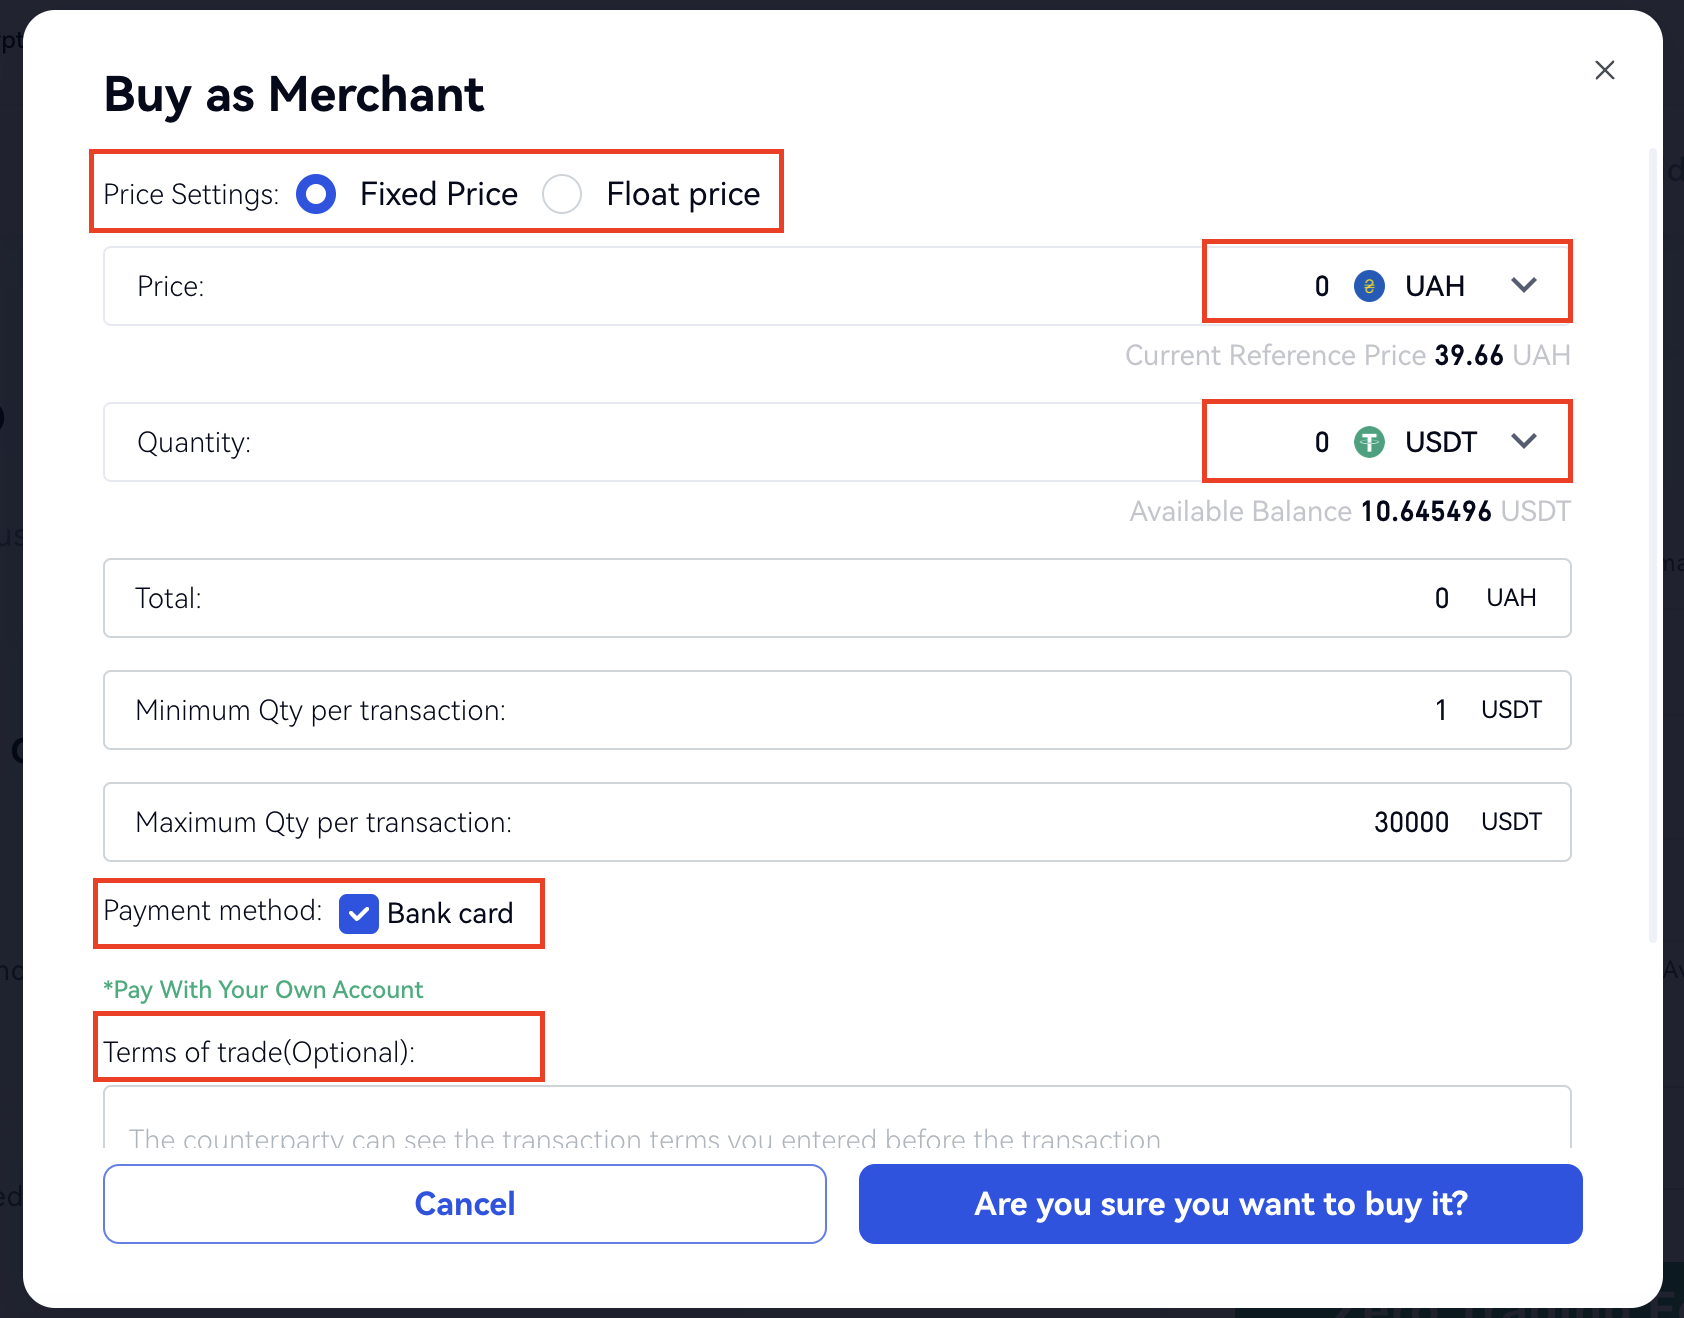1684x1318 pixels.
Task: Click the Available Balance 10.645496 value
Action: pyautogui.click(x=1425, y=511)
